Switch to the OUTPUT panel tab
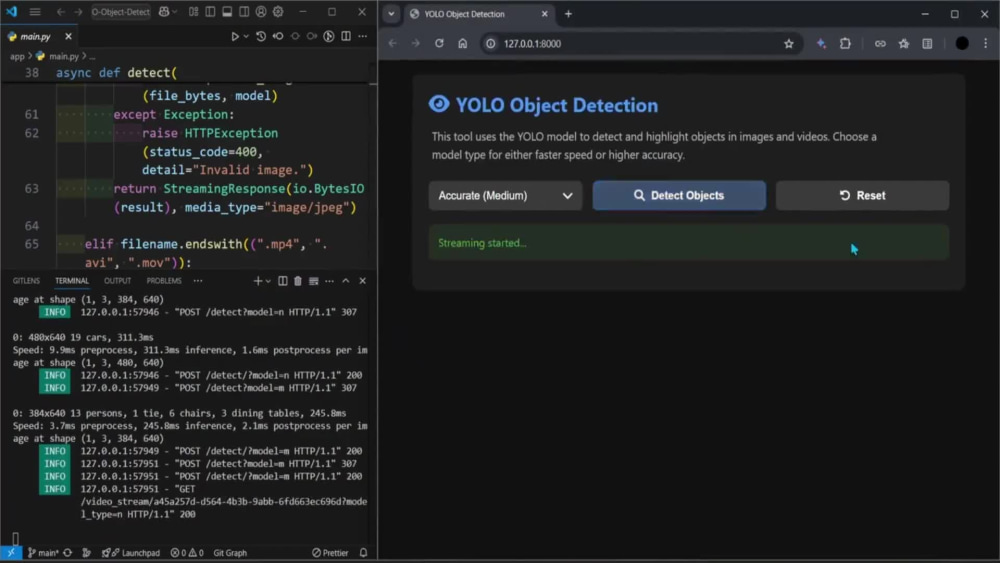Image resolution: width=1000 pixels, height=563 pixels. (x=117, y=281)
